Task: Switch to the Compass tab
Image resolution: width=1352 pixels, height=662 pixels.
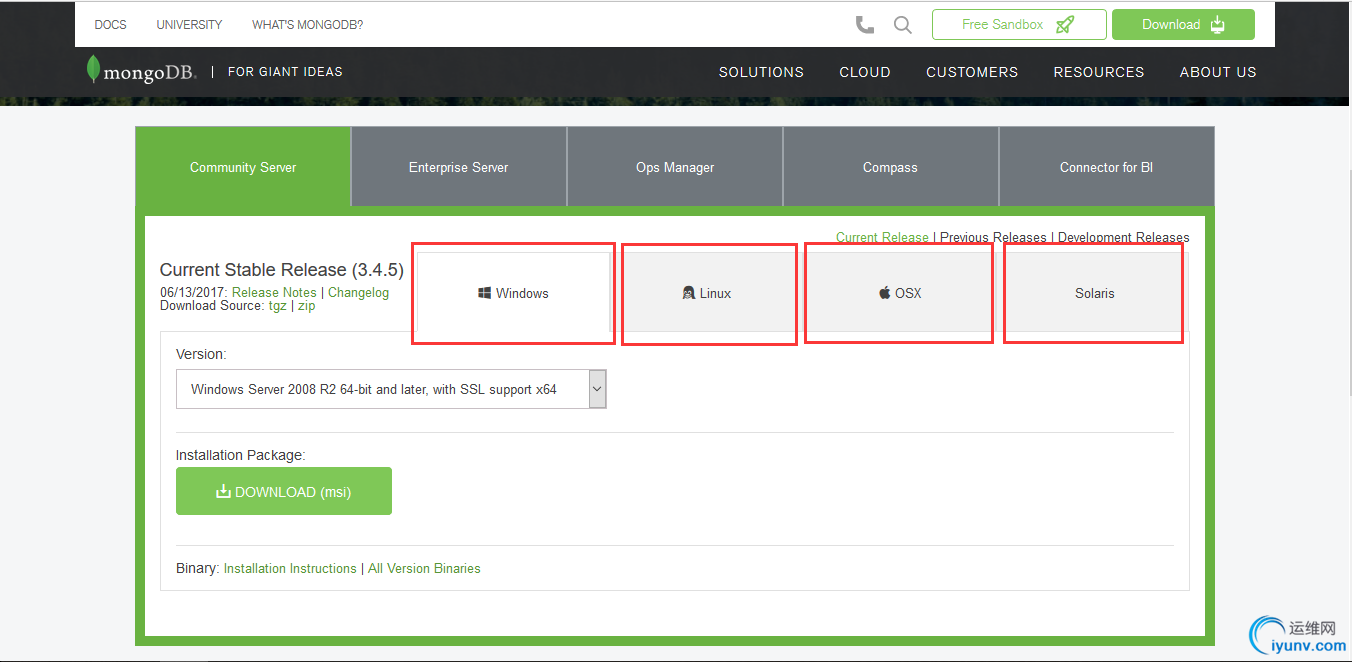Action: coord(890,167)
